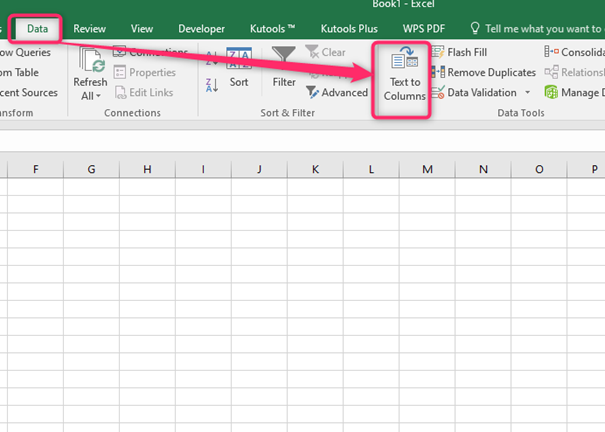
Task: Click the Remove Duplicates label
Action: click(492, 73)
